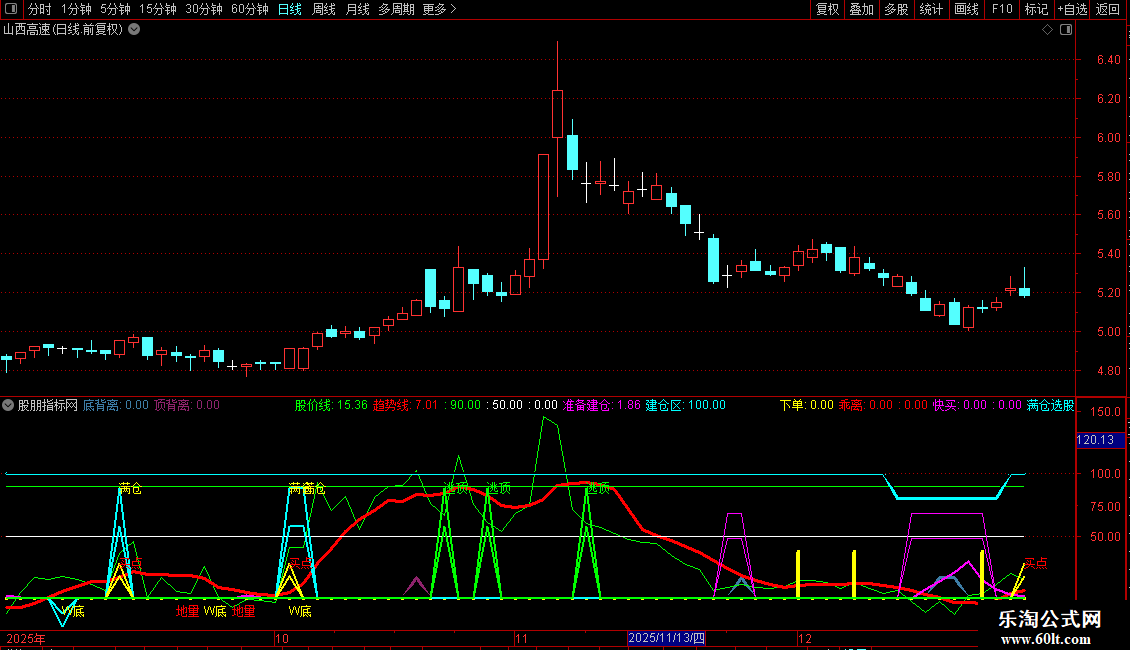Open the 统计 statistics tool

tap(931, 9)
